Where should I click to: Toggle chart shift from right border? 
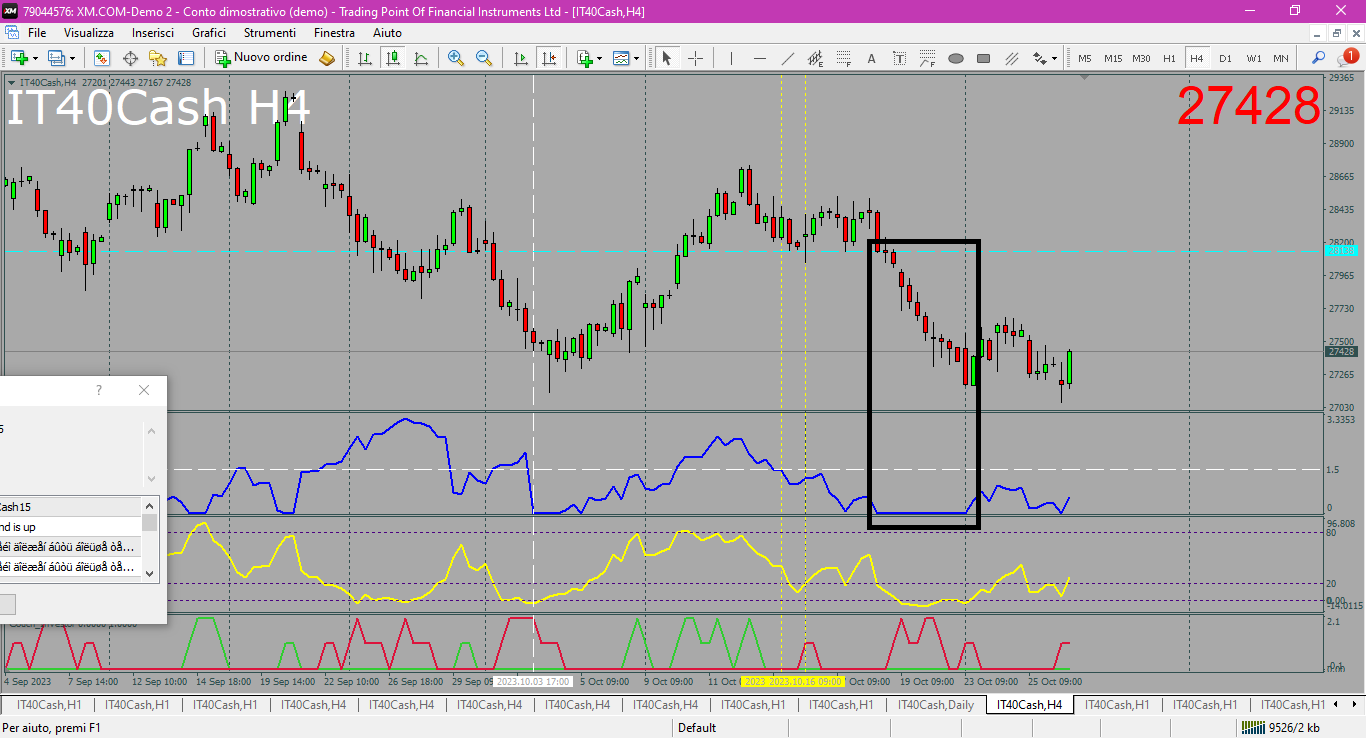(548, 58)
